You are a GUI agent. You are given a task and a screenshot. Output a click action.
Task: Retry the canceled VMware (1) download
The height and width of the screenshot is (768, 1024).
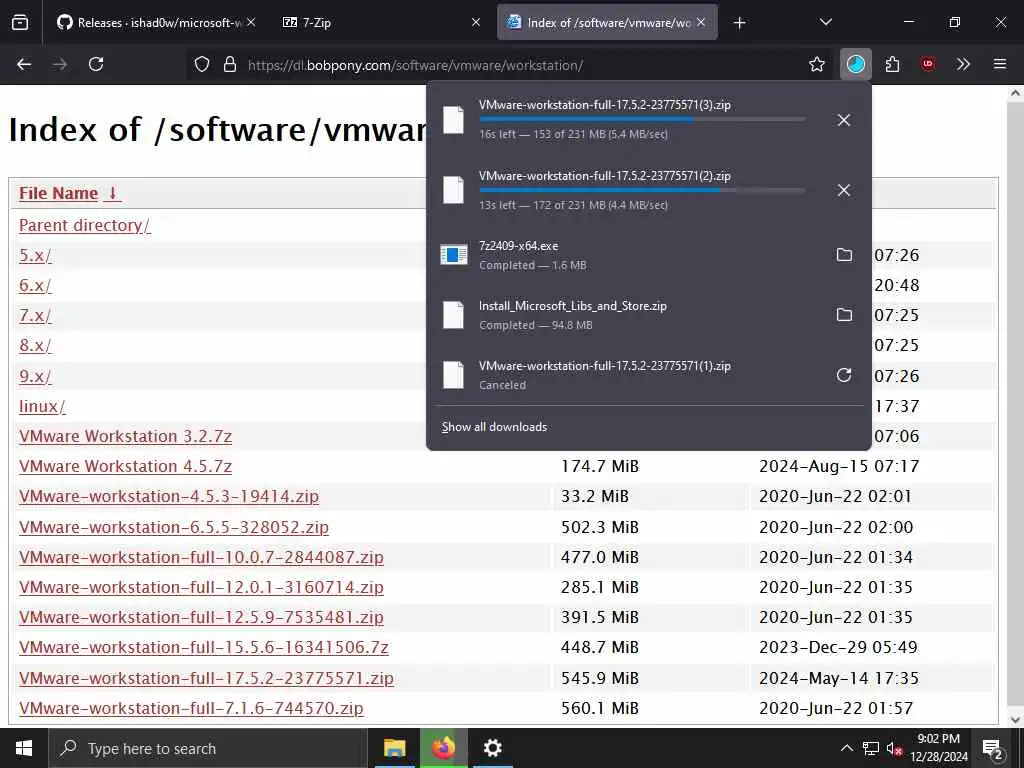tap(844, 375)
